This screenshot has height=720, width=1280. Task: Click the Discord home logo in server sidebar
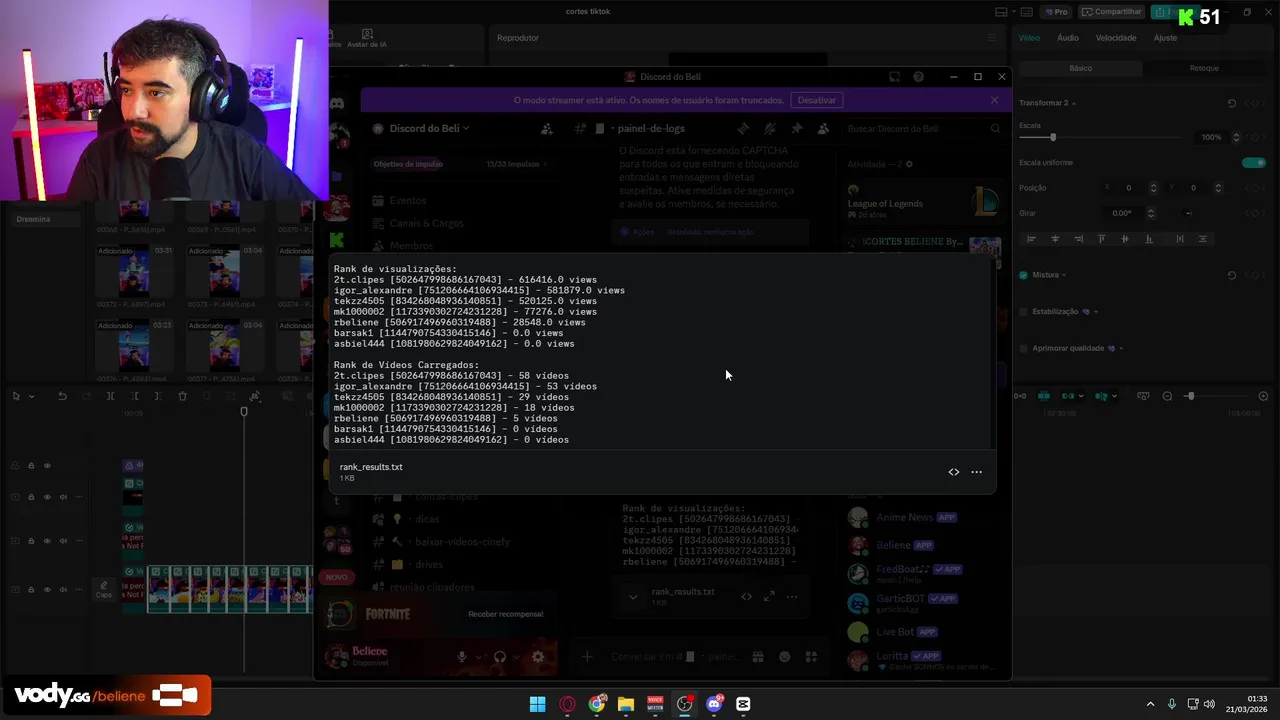(338, 104)
